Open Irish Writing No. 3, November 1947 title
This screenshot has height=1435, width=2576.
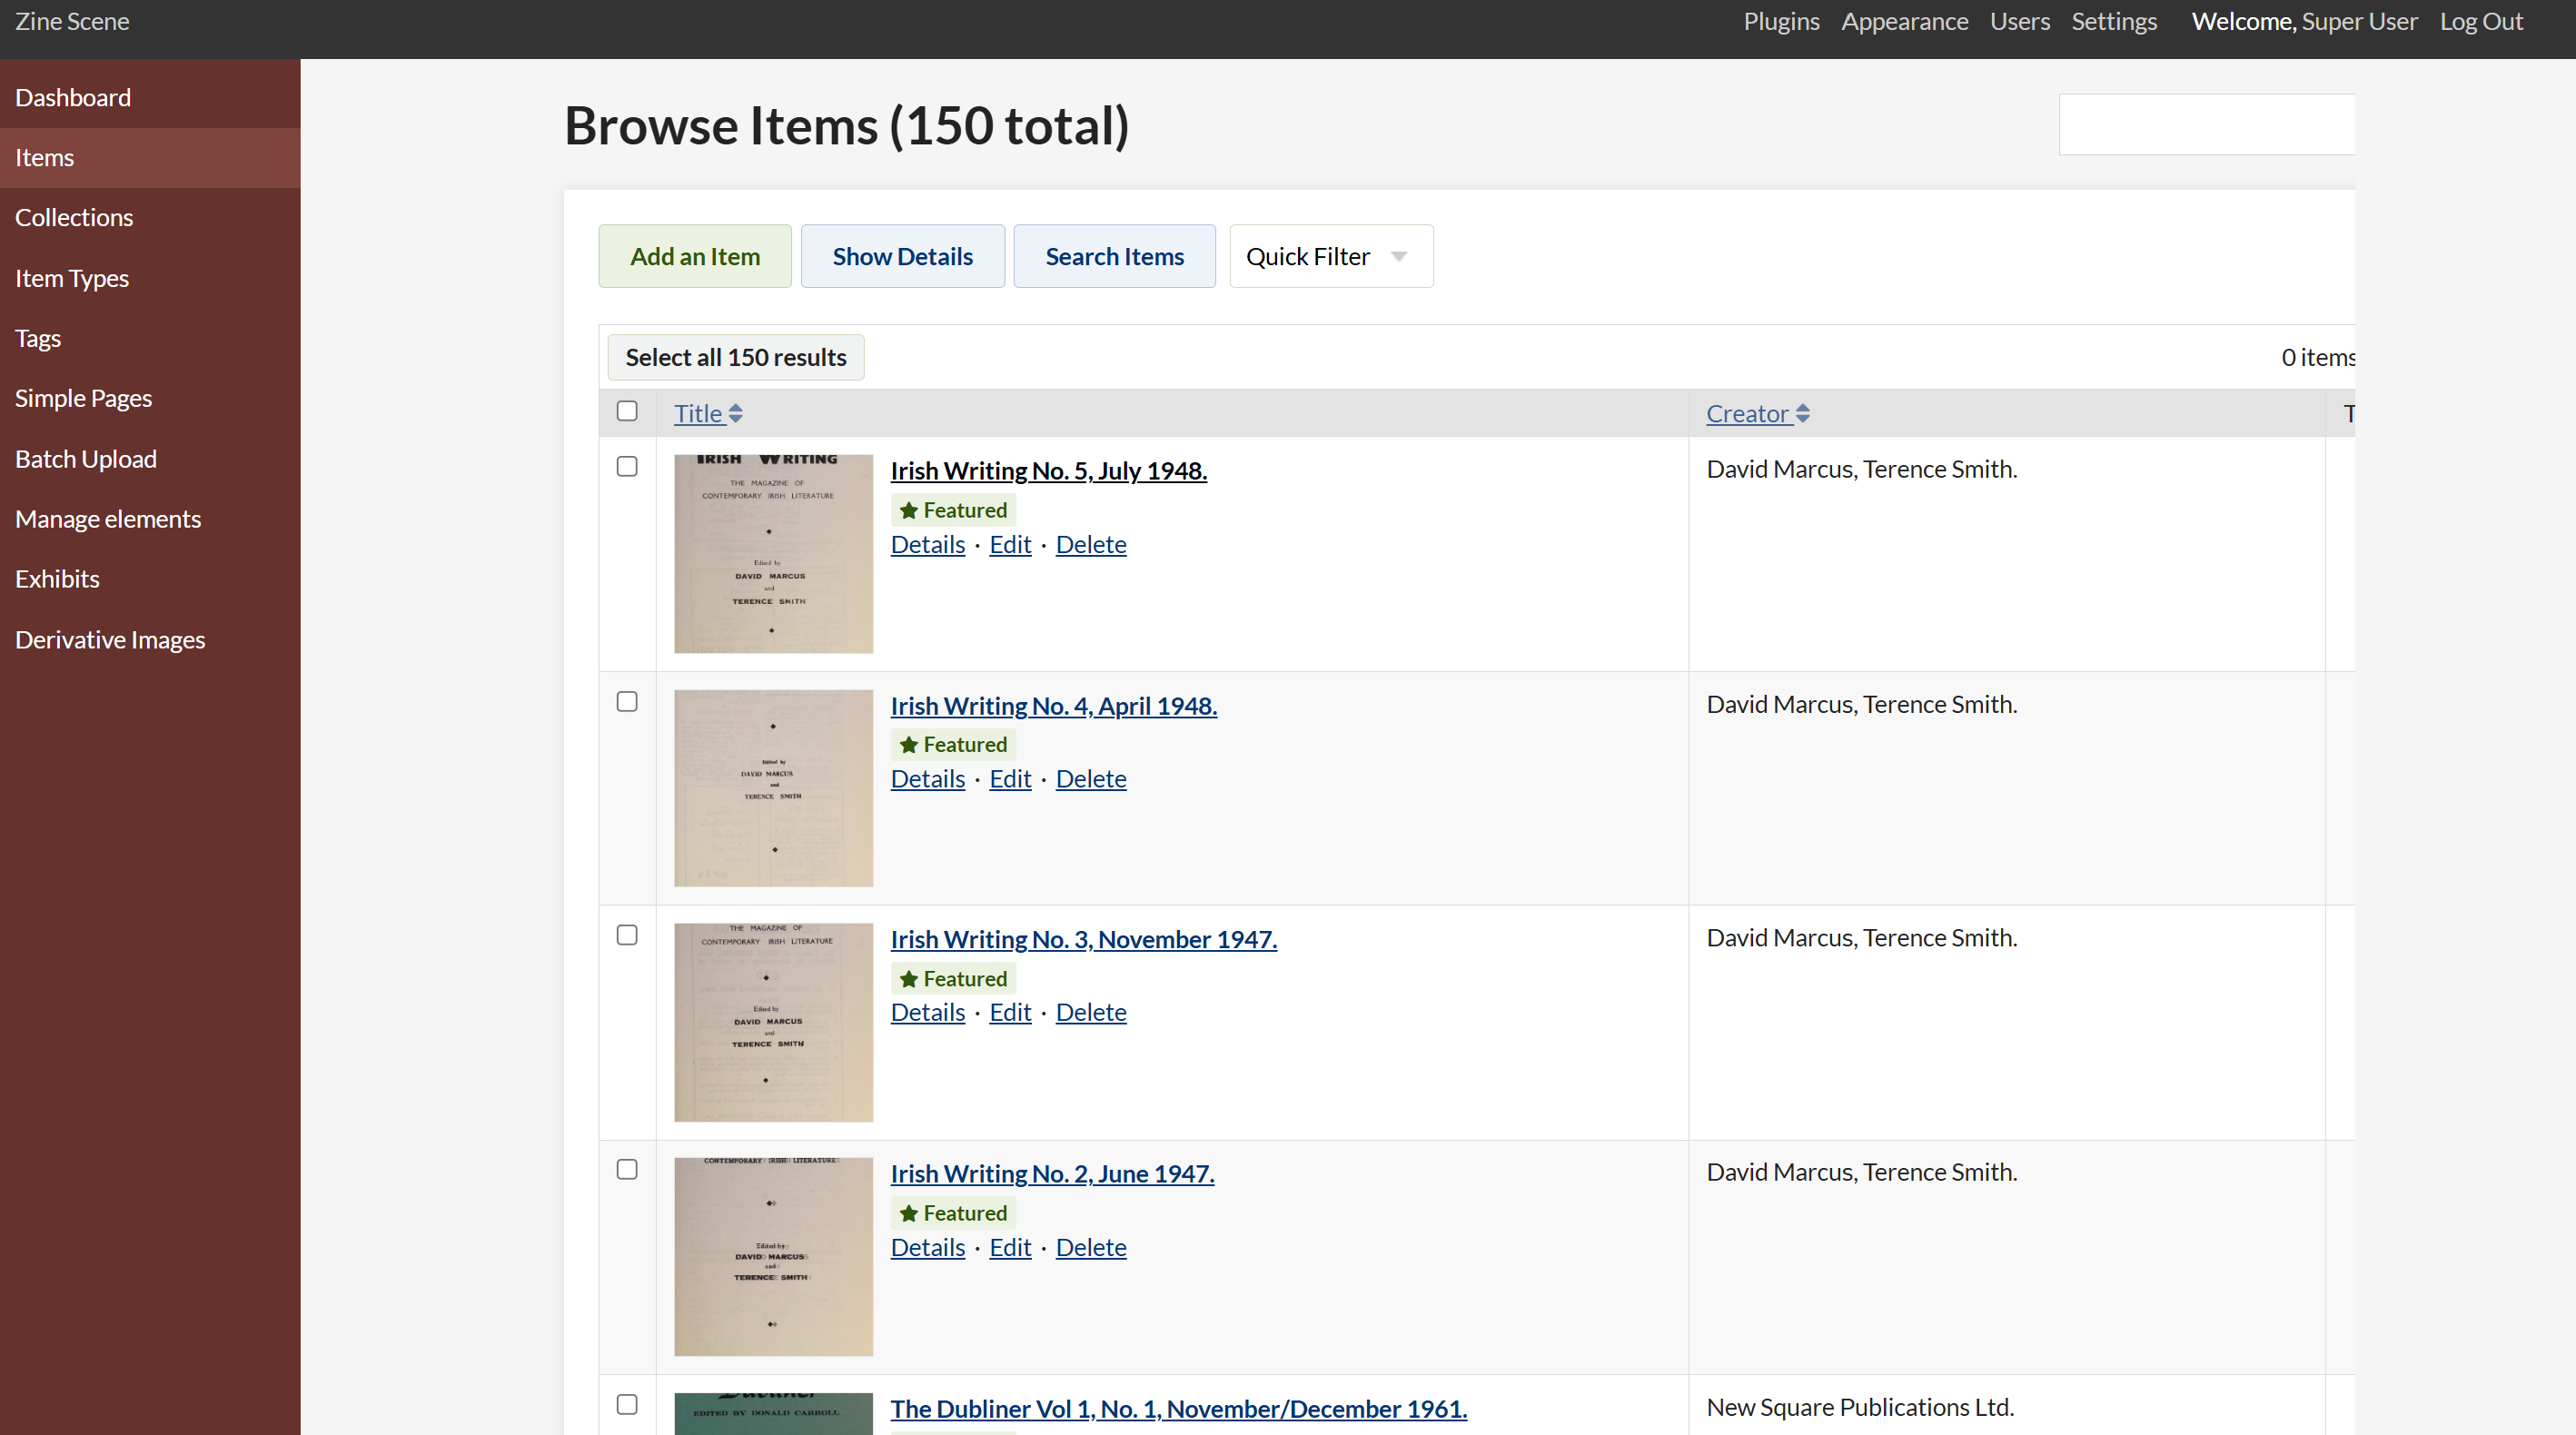(1084, 940)
